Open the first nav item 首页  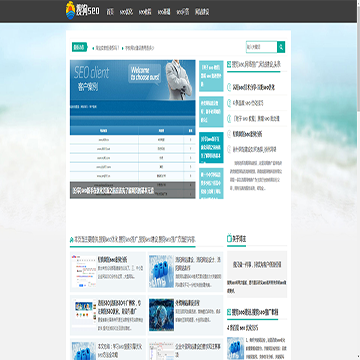coord(110,12)
